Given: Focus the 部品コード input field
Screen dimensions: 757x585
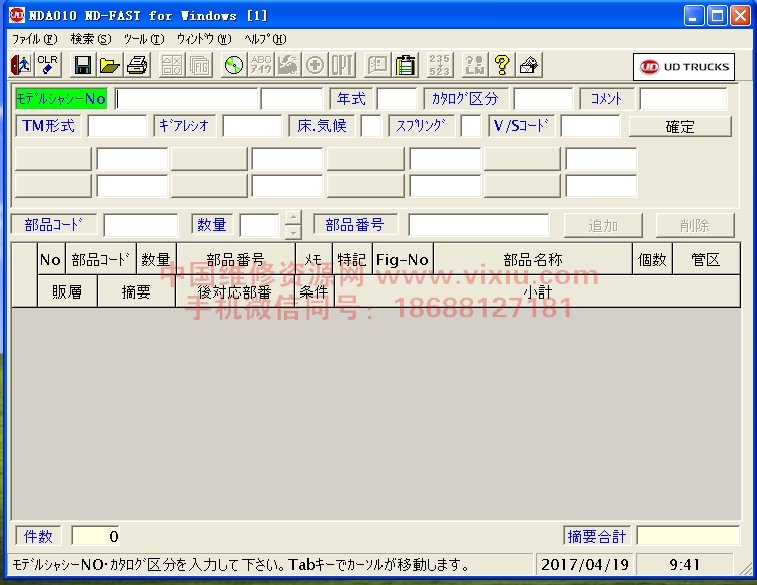Looking at the screenshot, I should click(140, 225).
